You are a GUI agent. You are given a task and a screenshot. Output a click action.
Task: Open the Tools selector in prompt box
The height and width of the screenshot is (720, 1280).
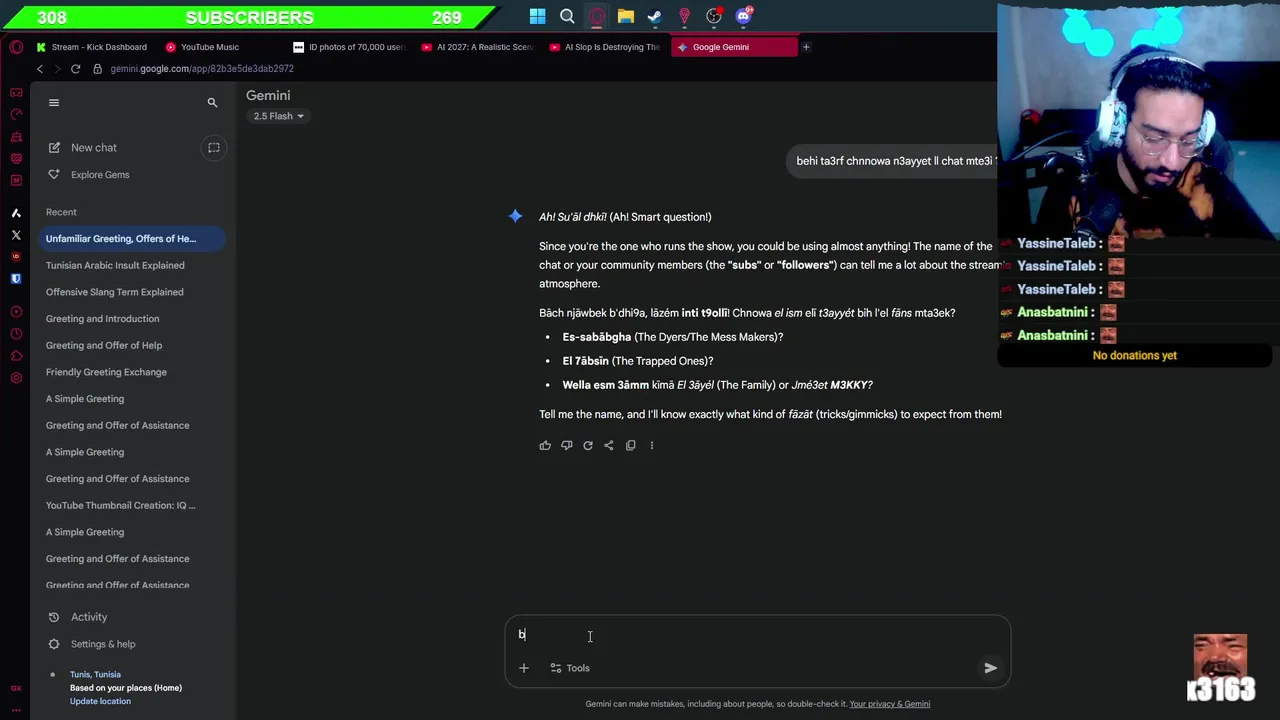570,668
